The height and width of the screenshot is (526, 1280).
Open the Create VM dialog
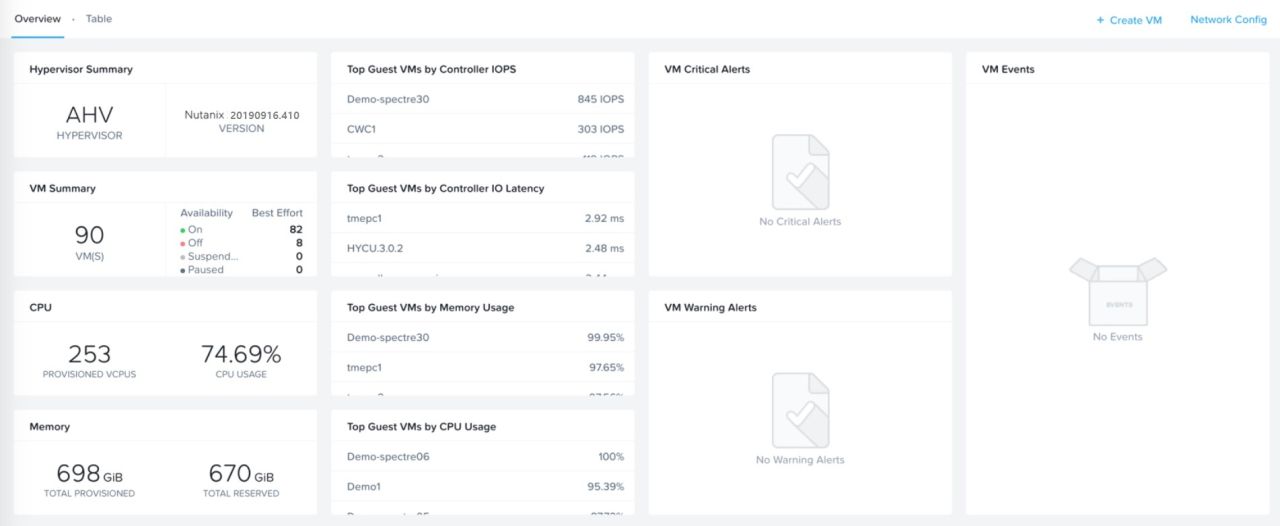coord(1129,20)
